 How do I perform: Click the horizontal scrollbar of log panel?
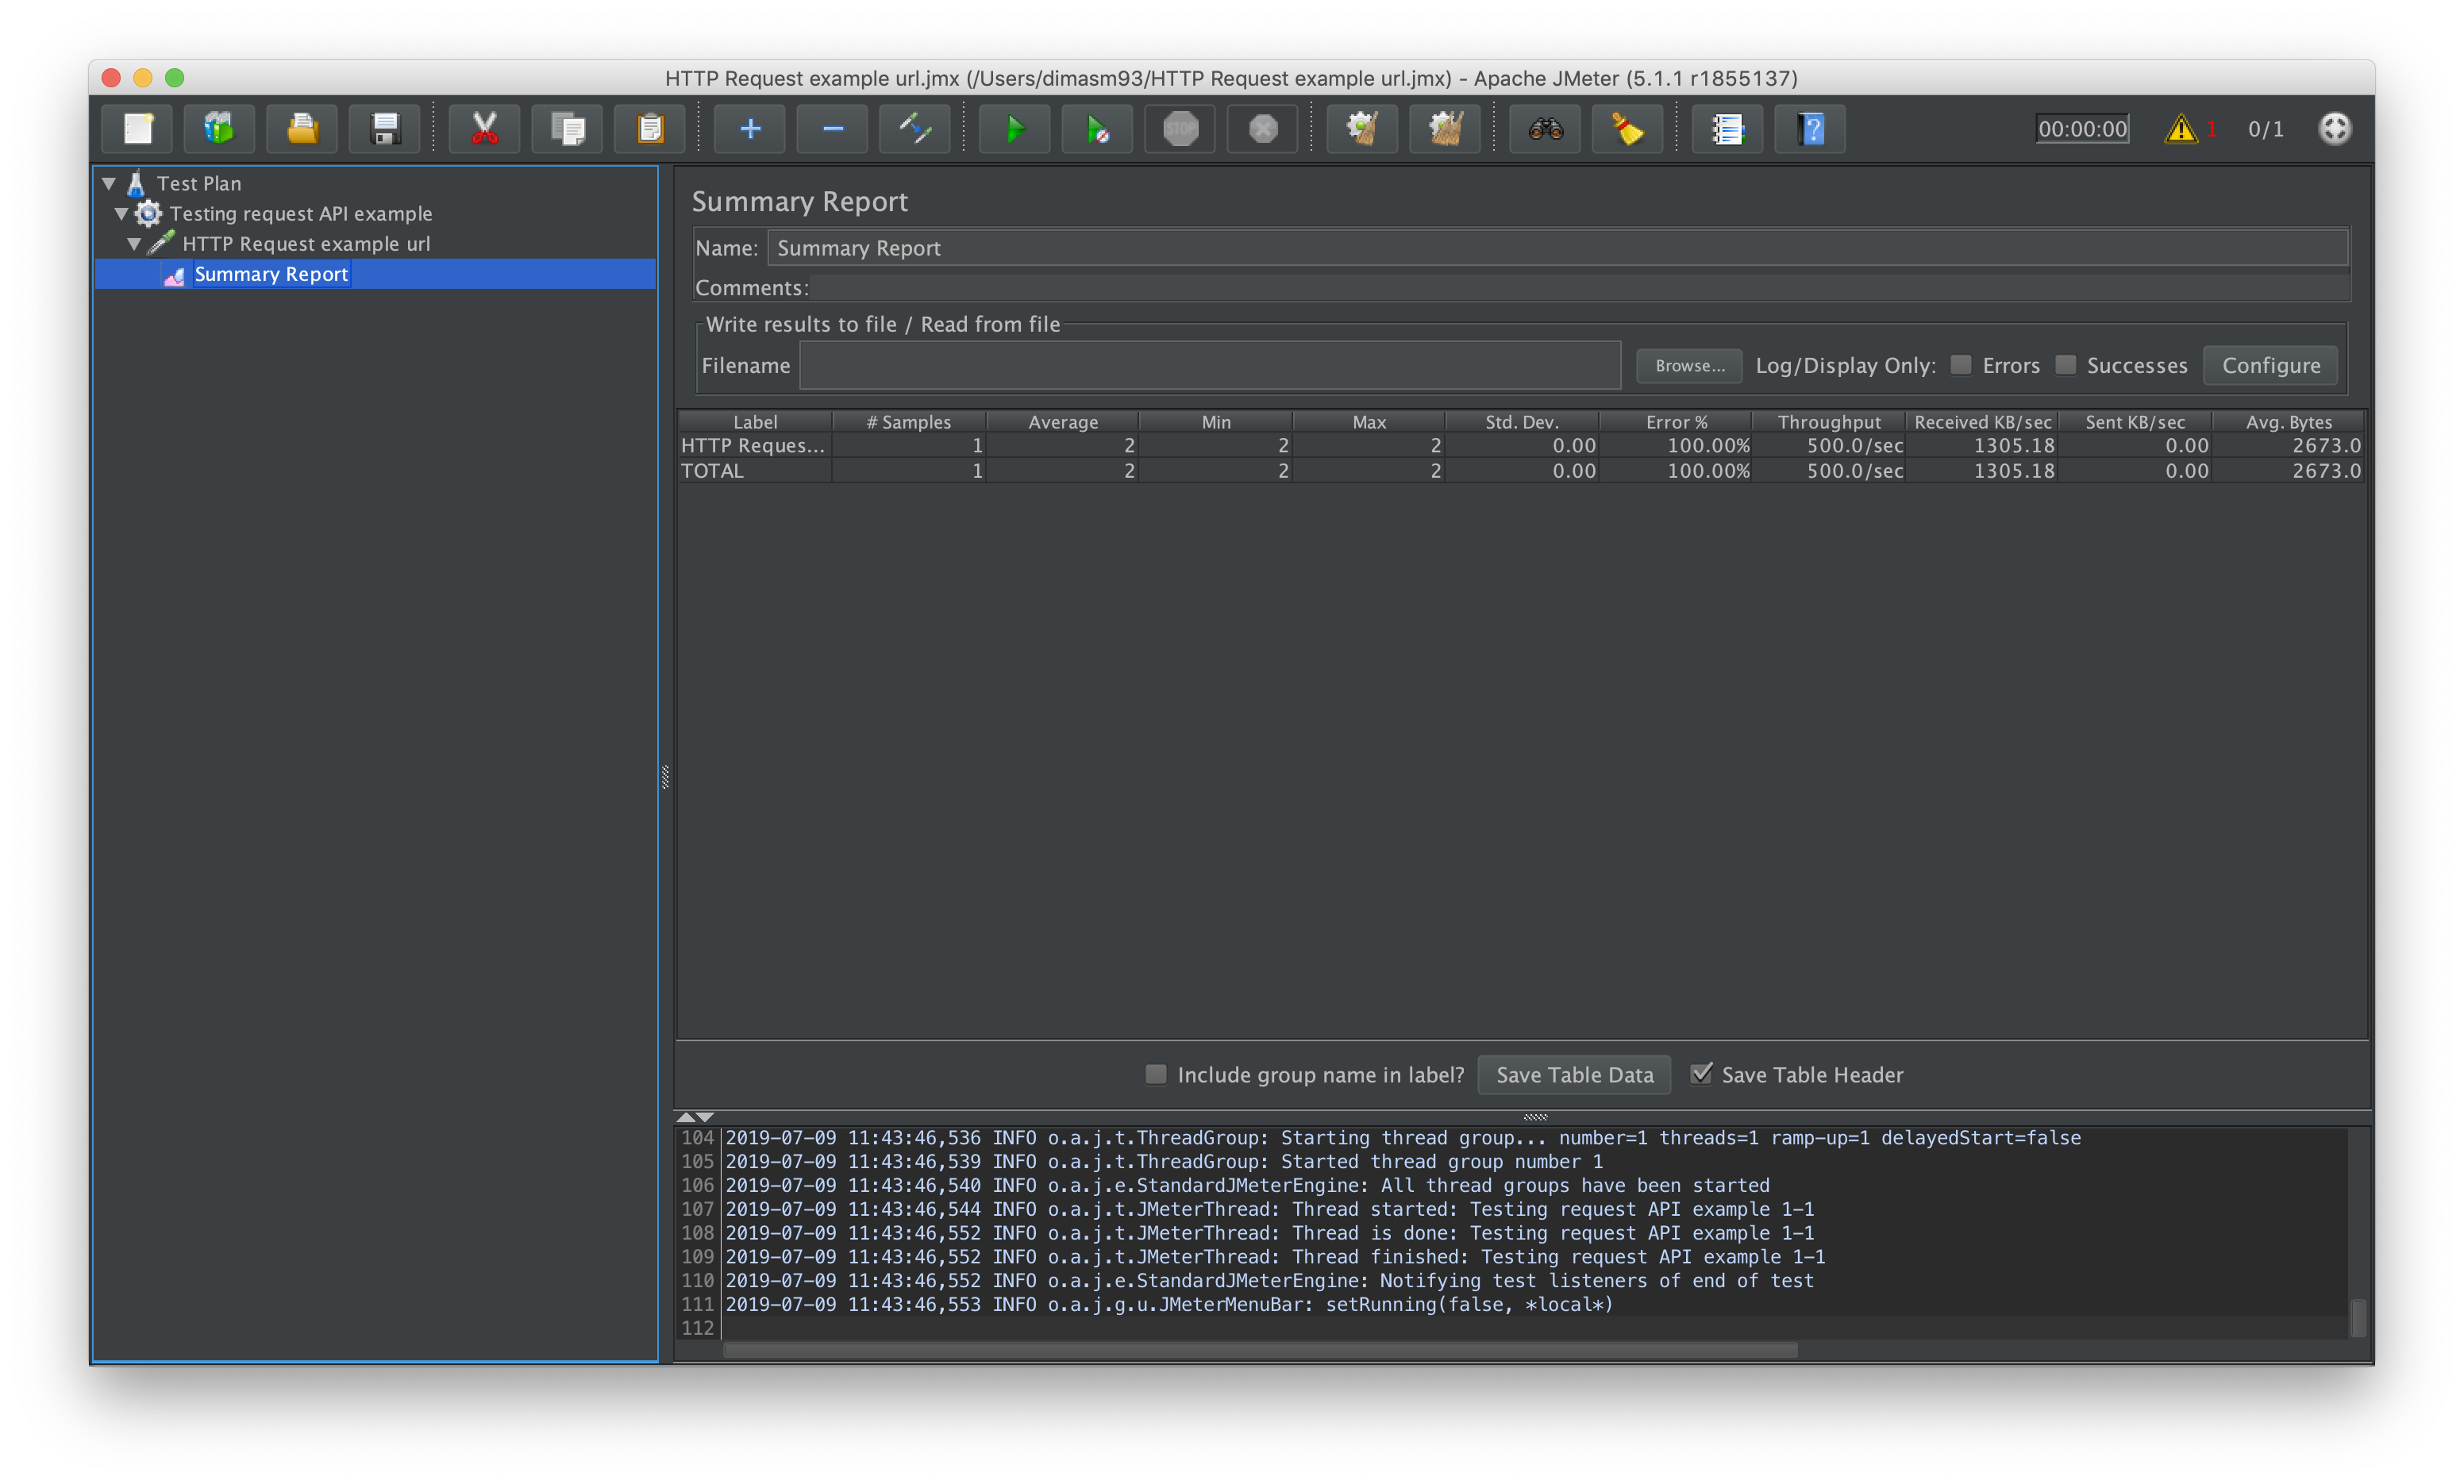[x=1260, y=1351]
